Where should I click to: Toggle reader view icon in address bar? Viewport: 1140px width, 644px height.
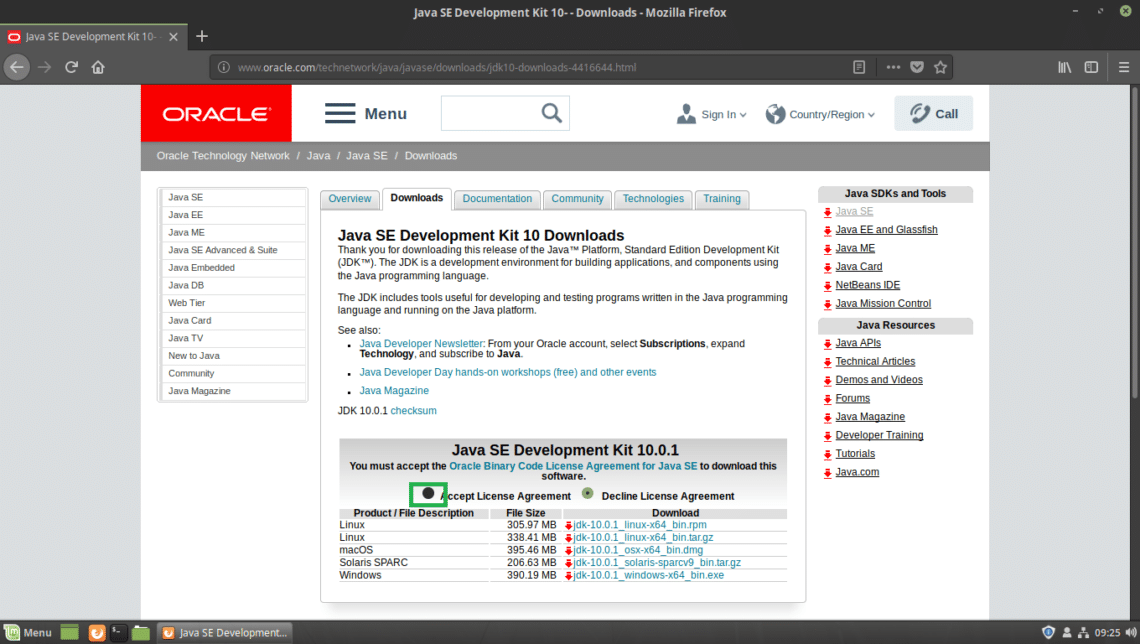pyautogui.click(x=859, y=68)
